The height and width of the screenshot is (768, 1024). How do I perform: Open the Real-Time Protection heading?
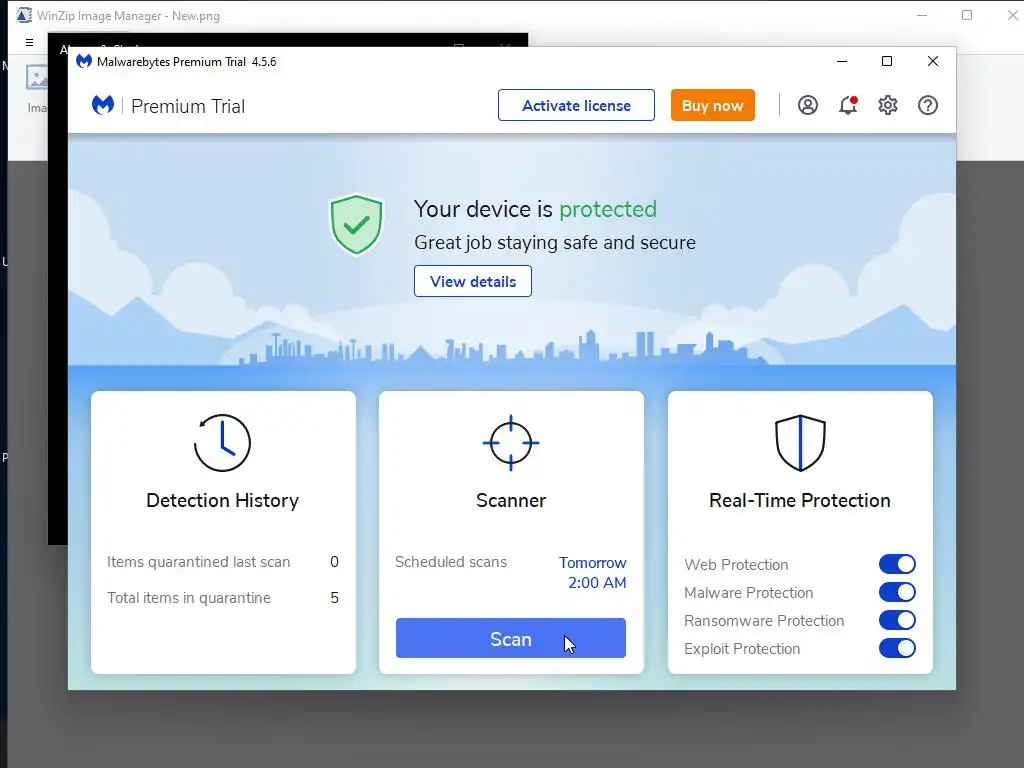800,500
